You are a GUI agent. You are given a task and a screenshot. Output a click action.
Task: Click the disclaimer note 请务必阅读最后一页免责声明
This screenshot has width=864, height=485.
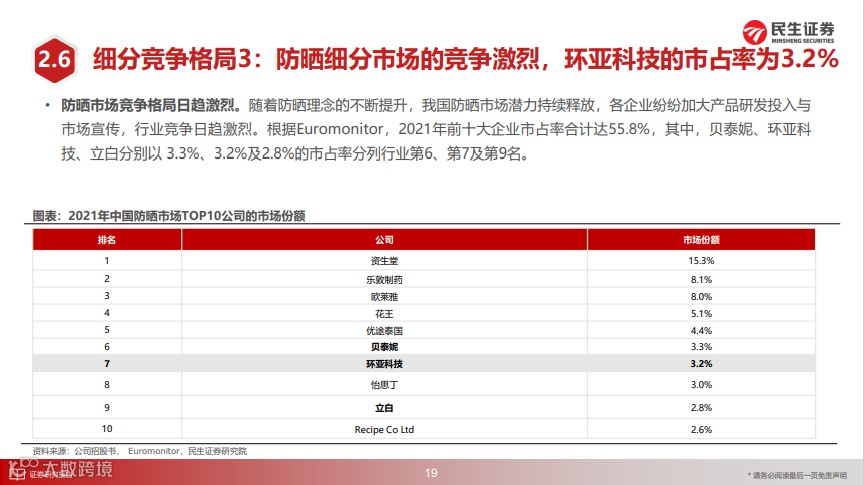(797, 475)
